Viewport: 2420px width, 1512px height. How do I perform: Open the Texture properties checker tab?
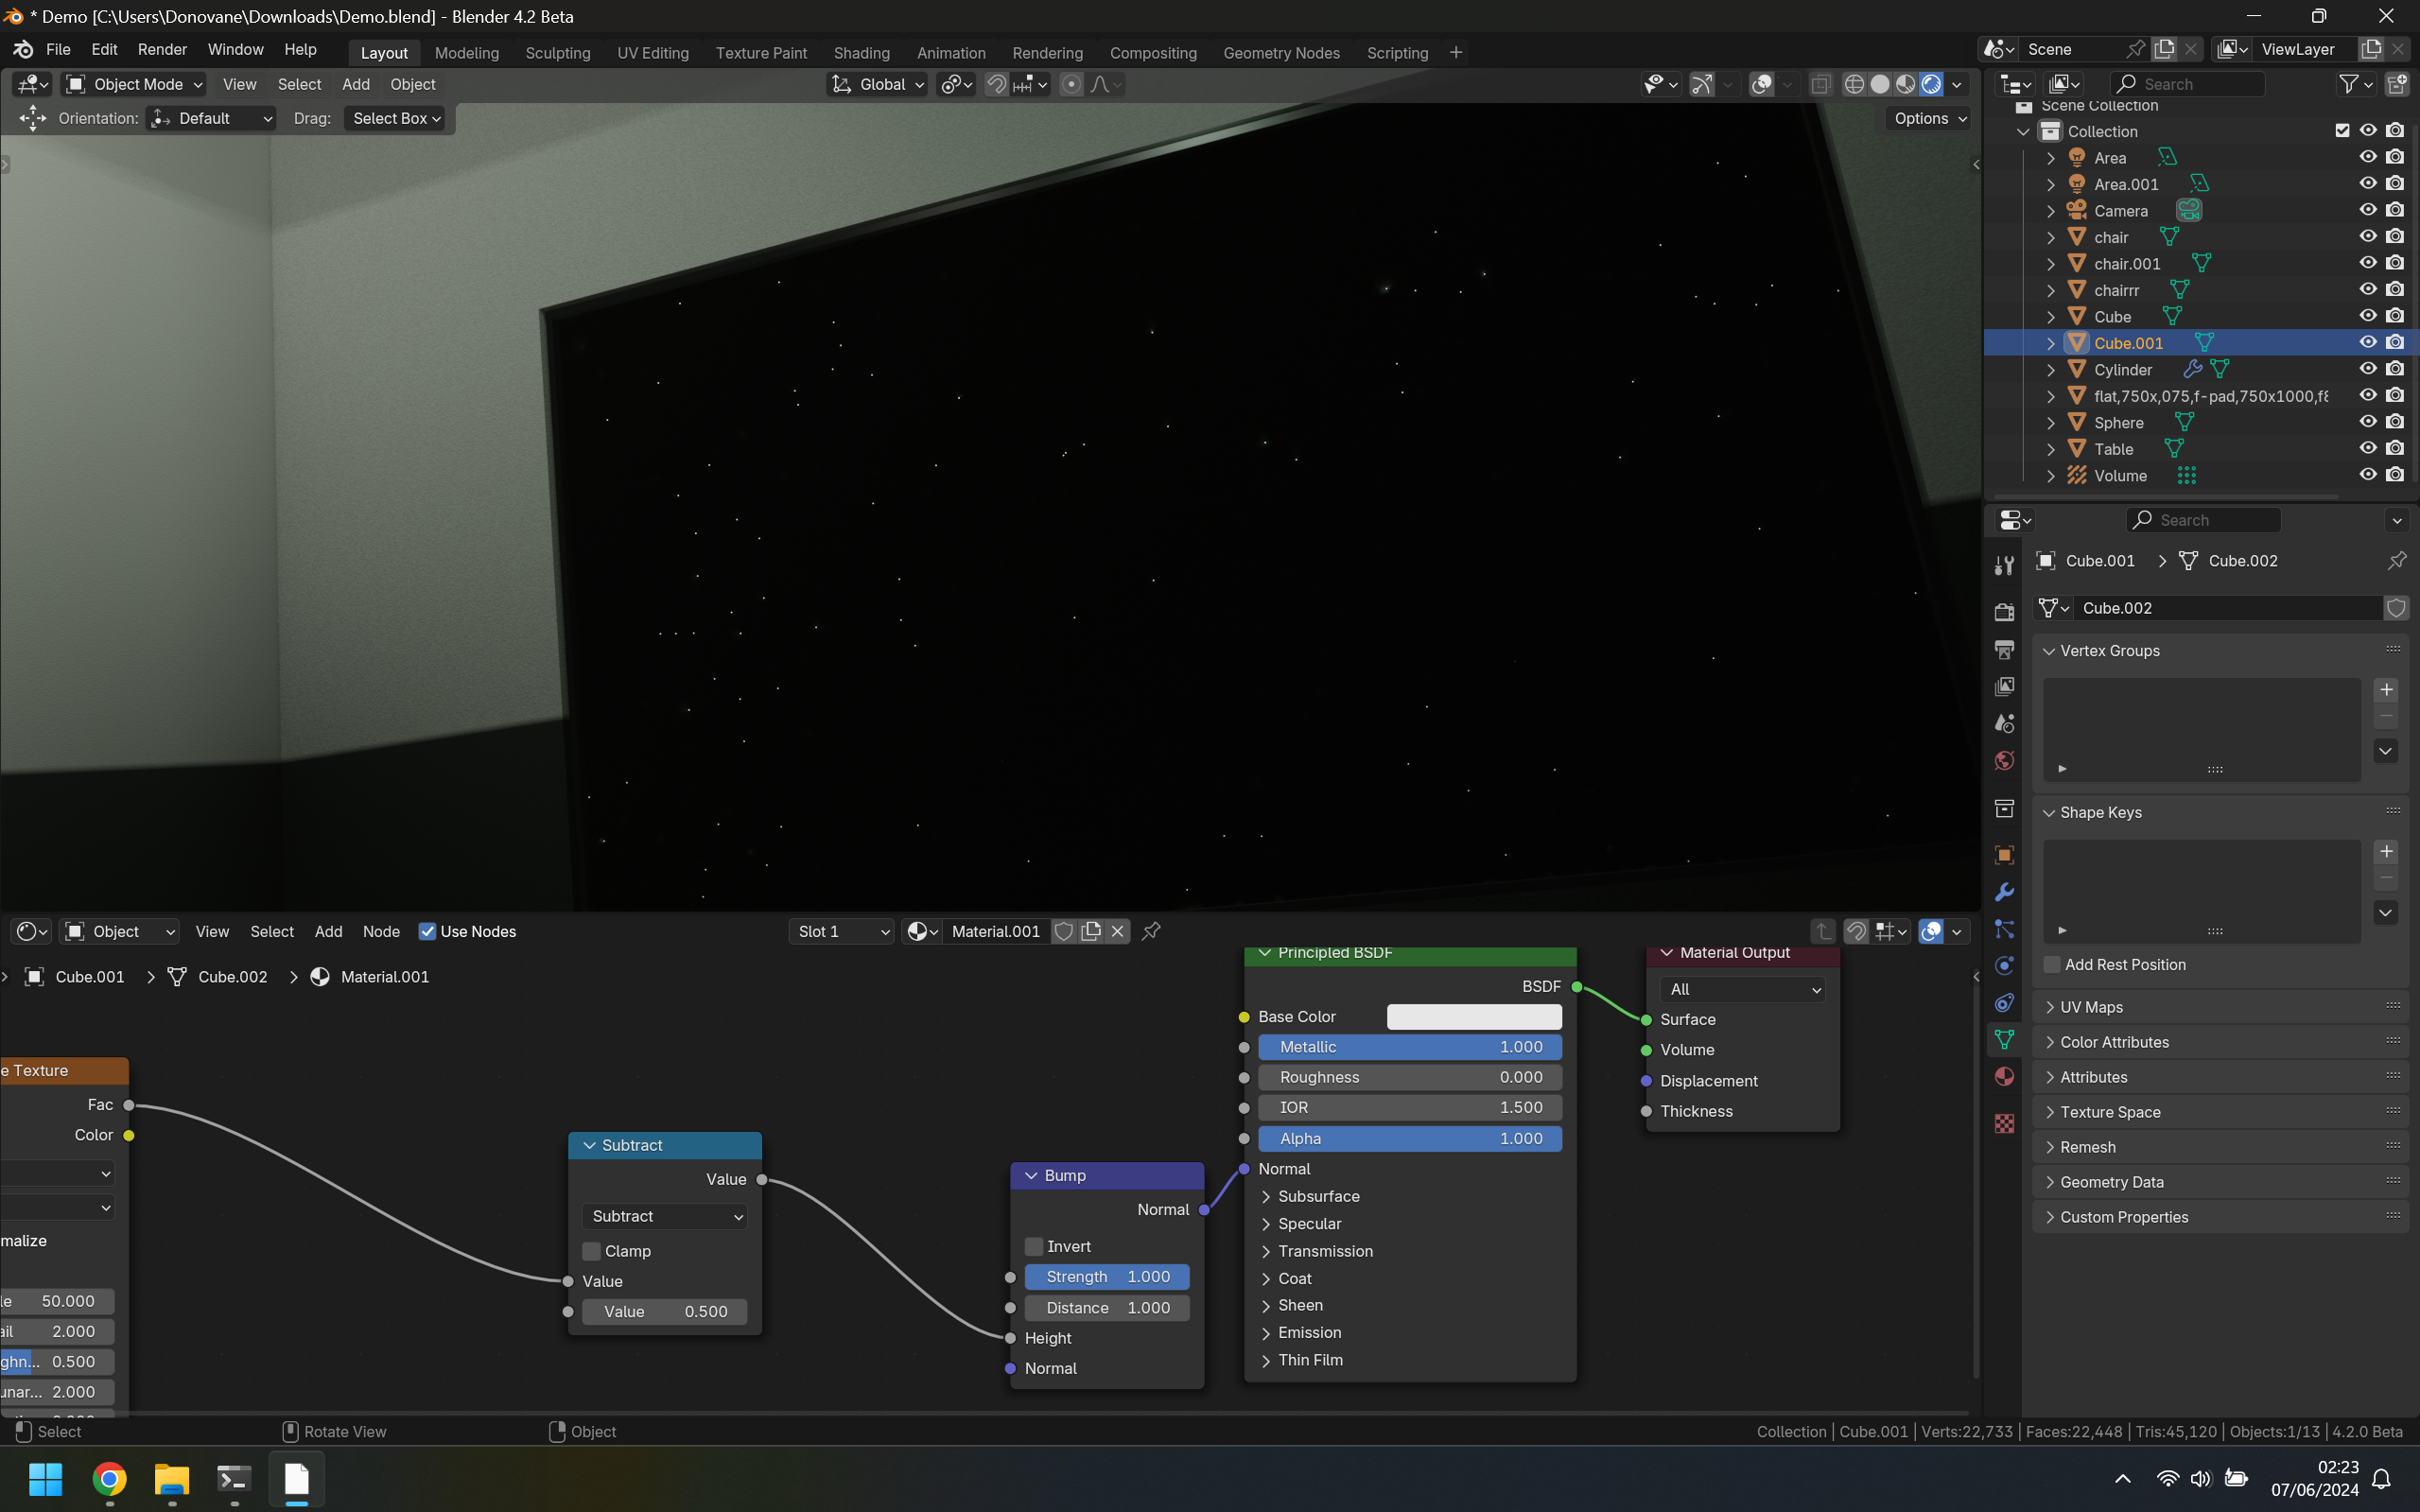2004,1124
